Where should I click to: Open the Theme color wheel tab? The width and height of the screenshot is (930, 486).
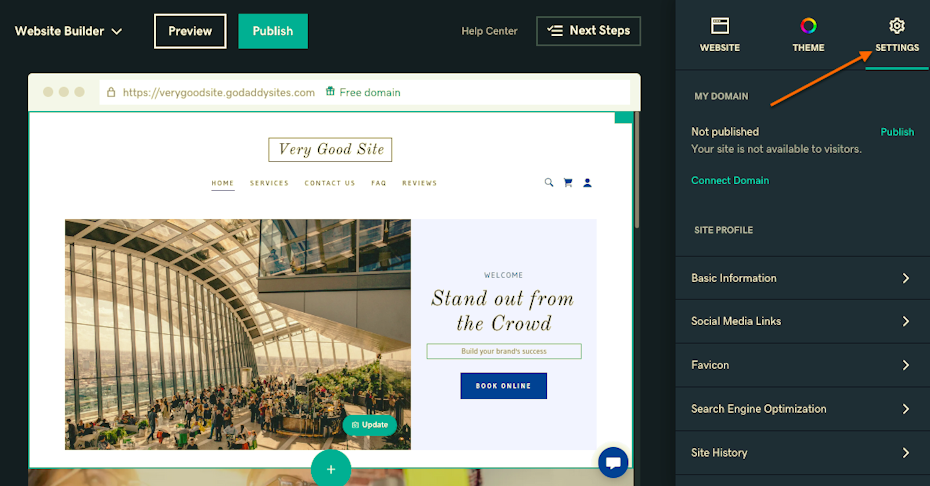pyautogui.click(x=808, y=34)
